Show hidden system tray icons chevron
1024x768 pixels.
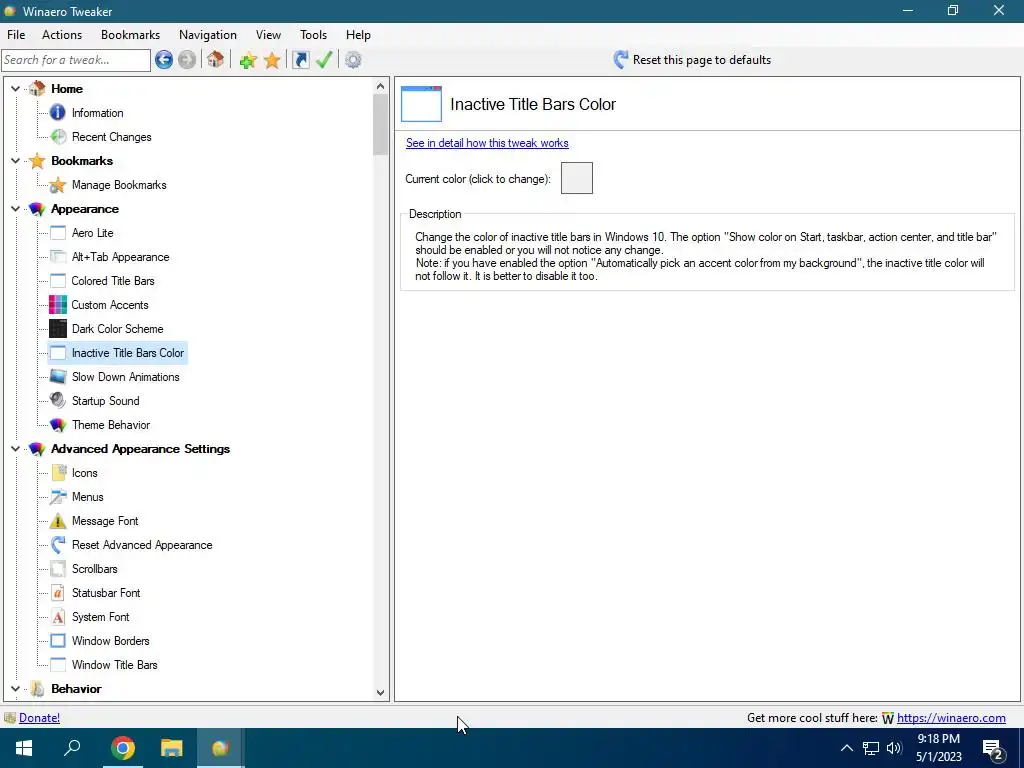pos(846,748)
